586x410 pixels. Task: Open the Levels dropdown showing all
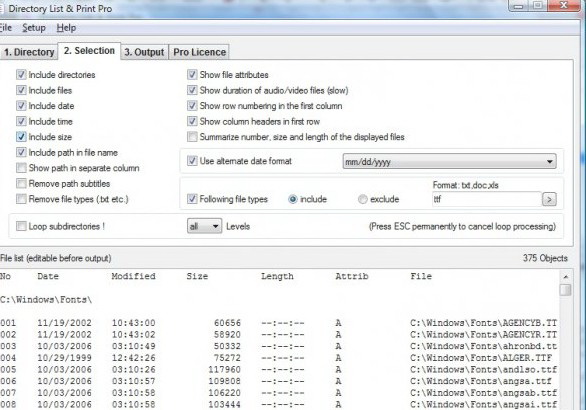click(x=204, y=226)
